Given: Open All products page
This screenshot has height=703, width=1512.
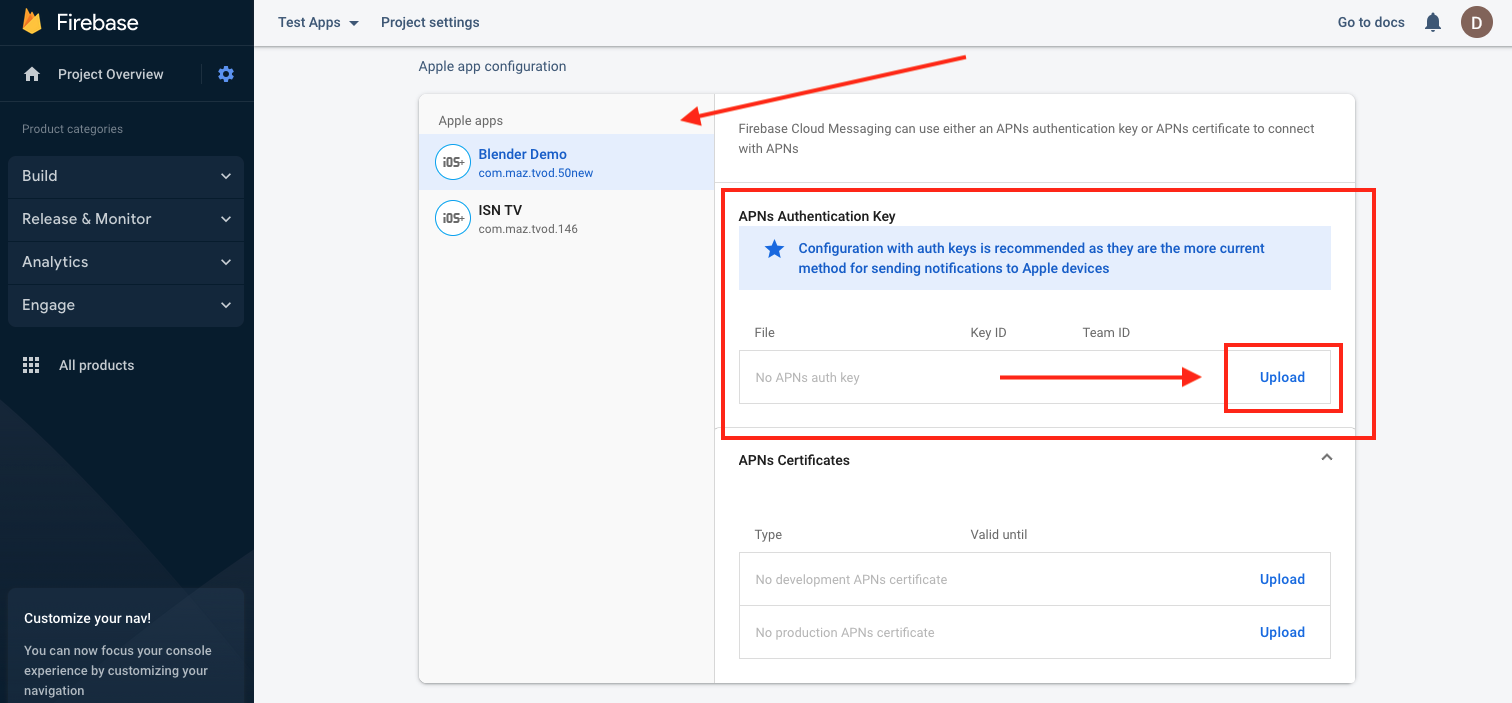Looking at the screenshot, I should point(96,365).
